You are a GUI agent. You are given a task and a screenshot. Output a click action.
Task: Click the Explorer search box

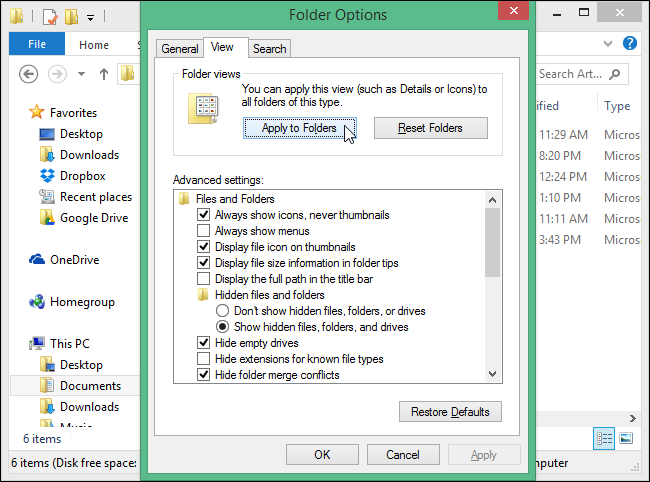pos(582,74)
